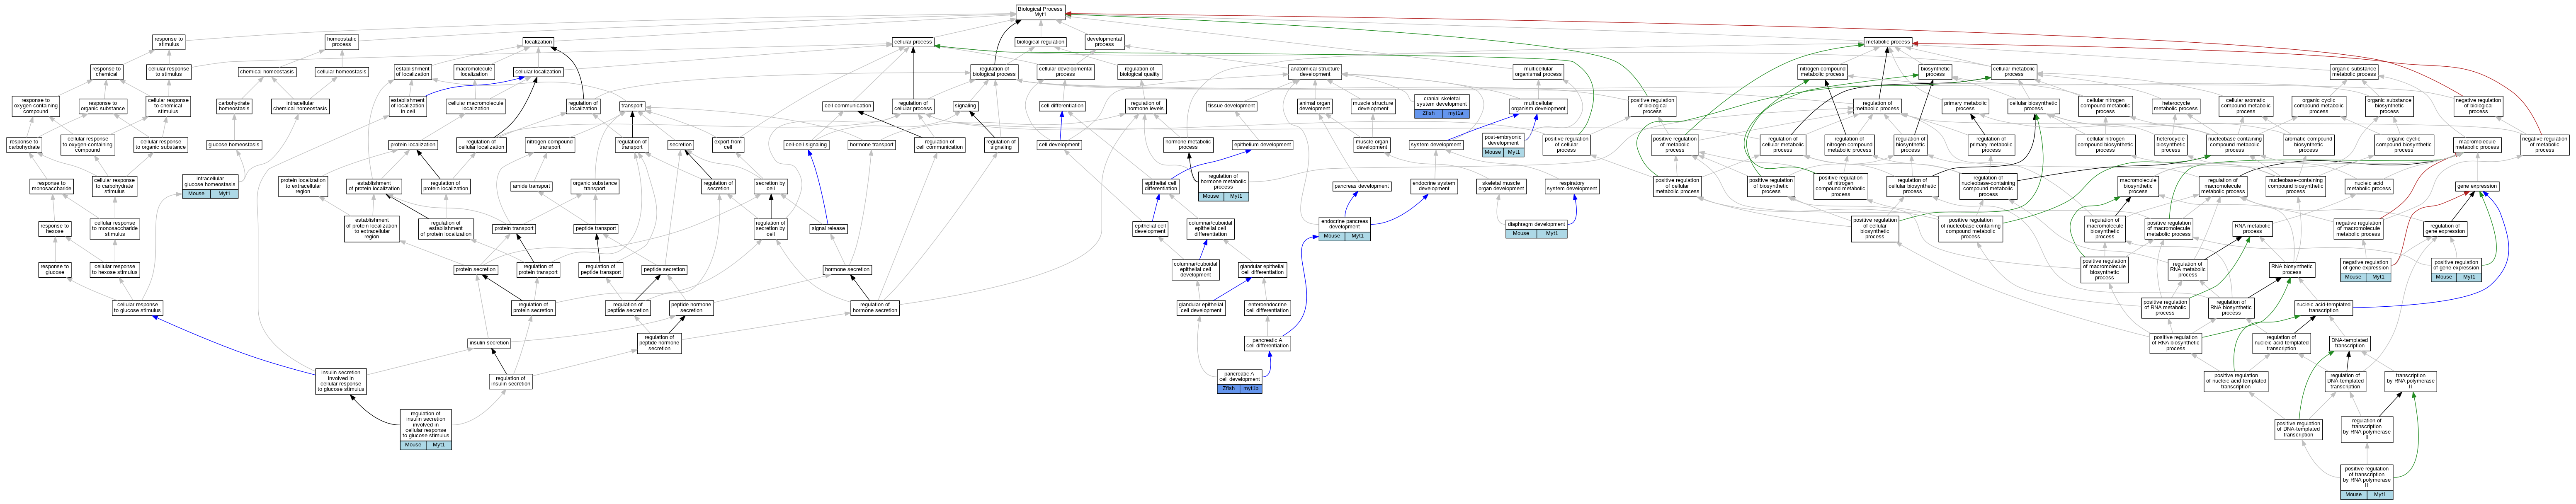Click the 'cell differentiation' node
The image size is (2576, 504).
pyautogui.click(x=1062, y=106)
